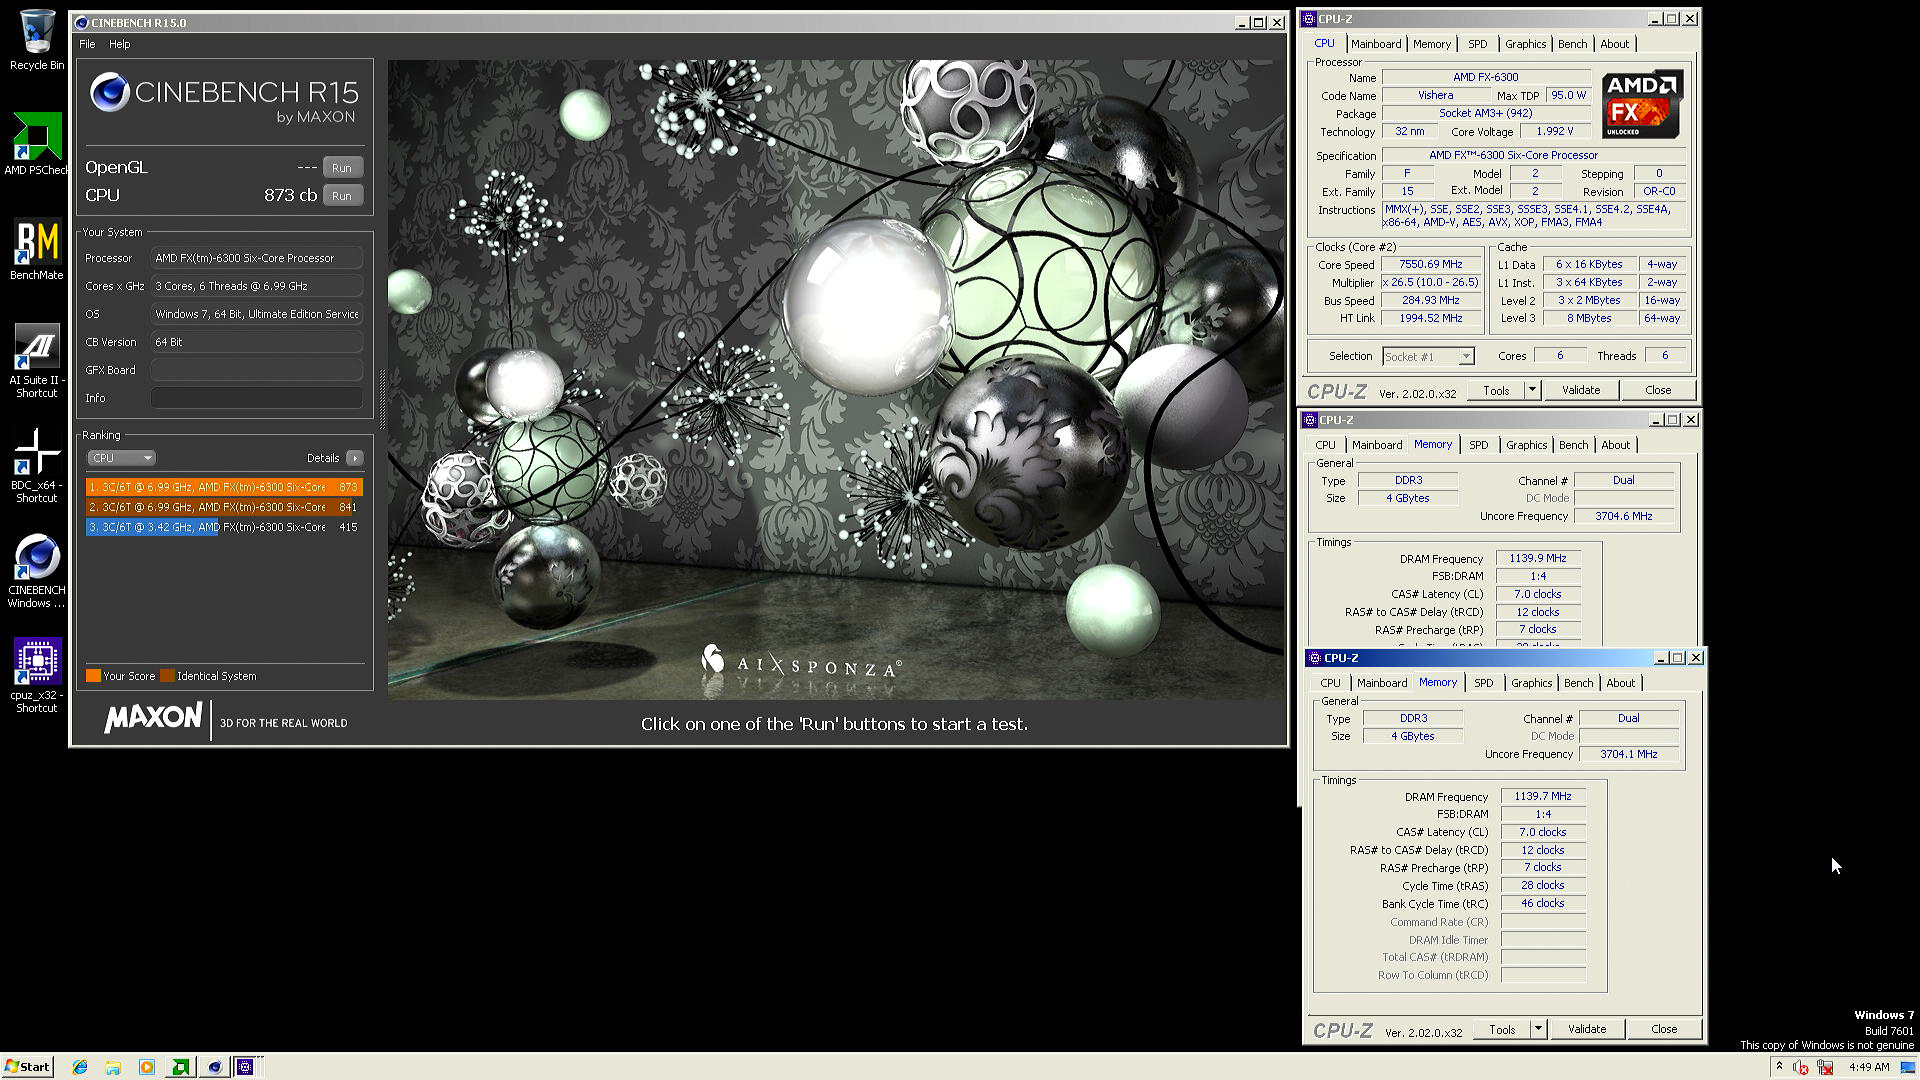The width and height of the screenshot is (1920, 1080).
Task: Click Validate in top CPU-Z window
Action: point(1581,391)
